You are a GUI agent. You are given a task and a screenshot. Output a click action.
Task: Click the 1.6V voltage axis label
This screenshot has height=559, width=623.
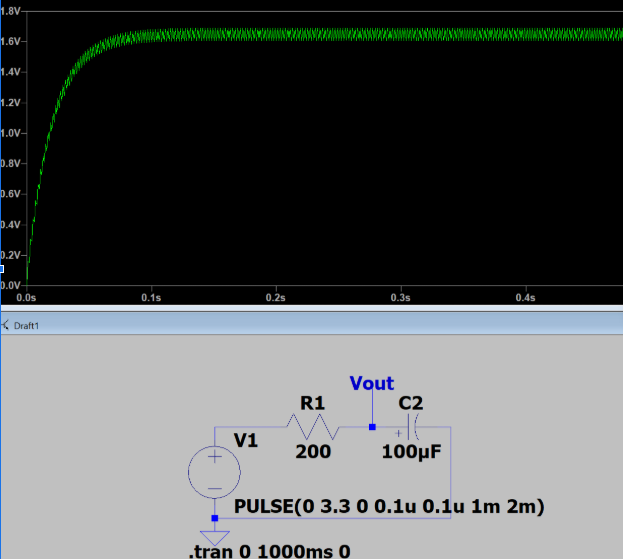(10, 41)
